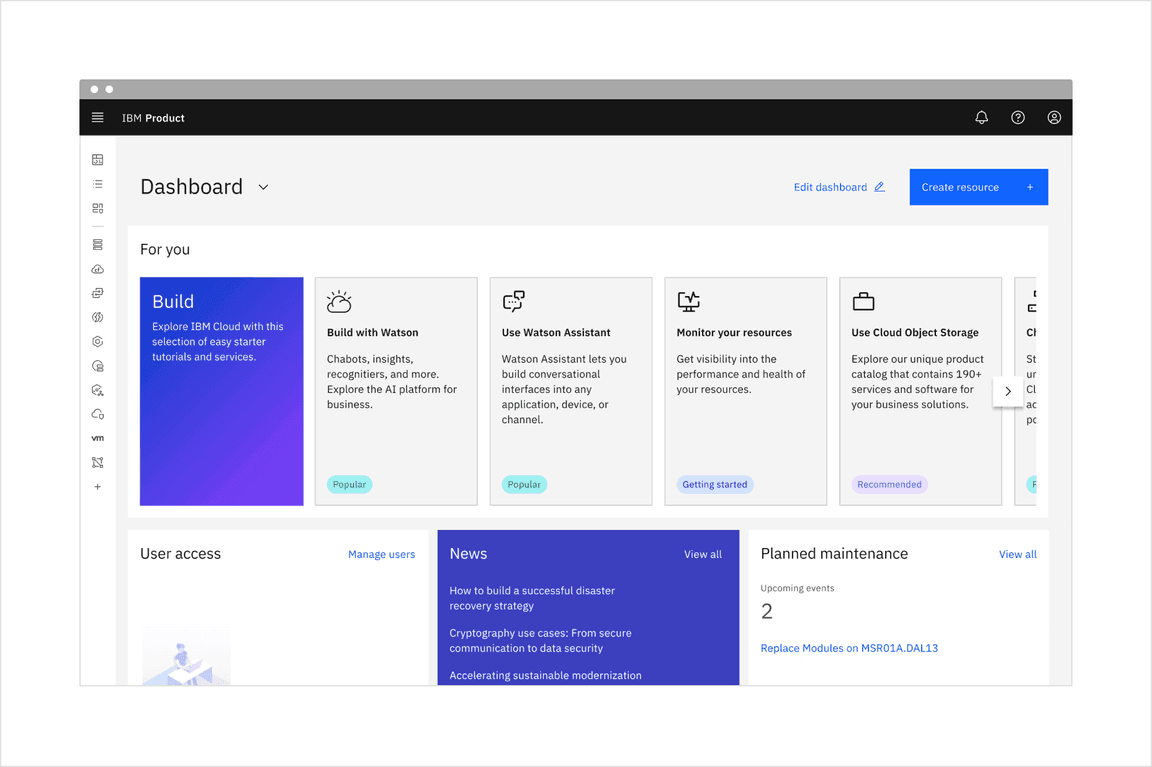Open the VM sidebar icon

click(97, 438)
